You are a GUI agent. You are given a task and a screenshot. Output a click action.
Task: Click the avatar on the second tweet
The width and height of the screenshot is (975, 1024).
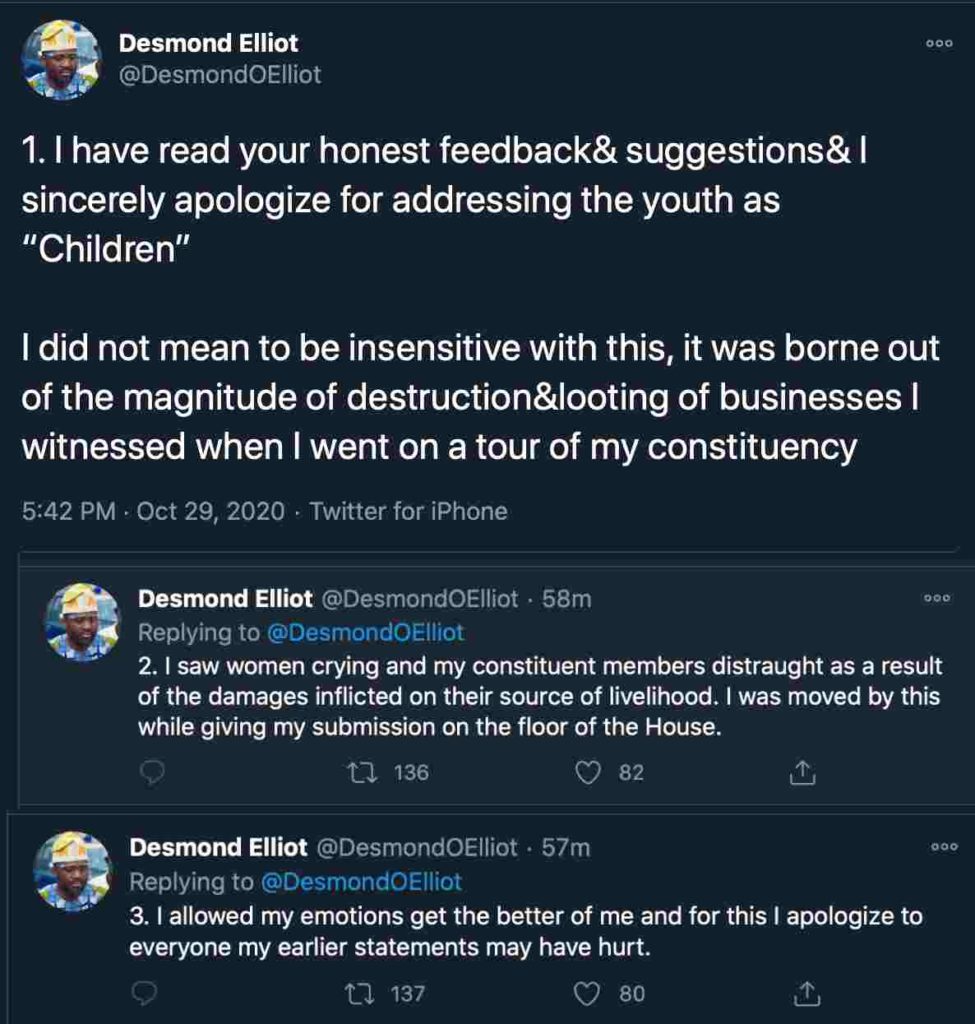[82, 622]
